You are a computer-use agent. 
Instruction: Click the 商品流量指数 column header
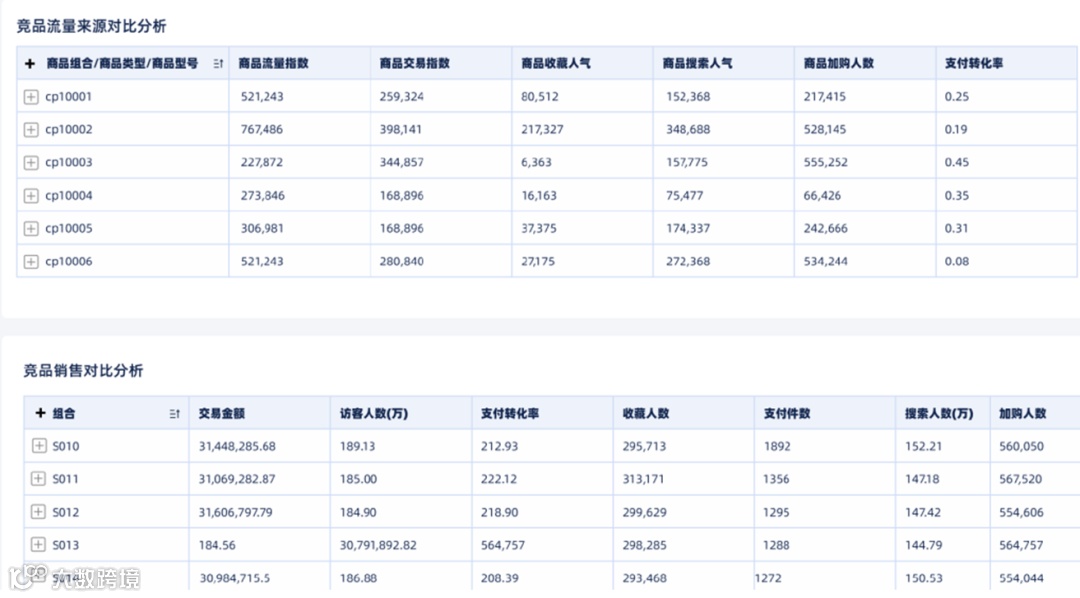273,63
